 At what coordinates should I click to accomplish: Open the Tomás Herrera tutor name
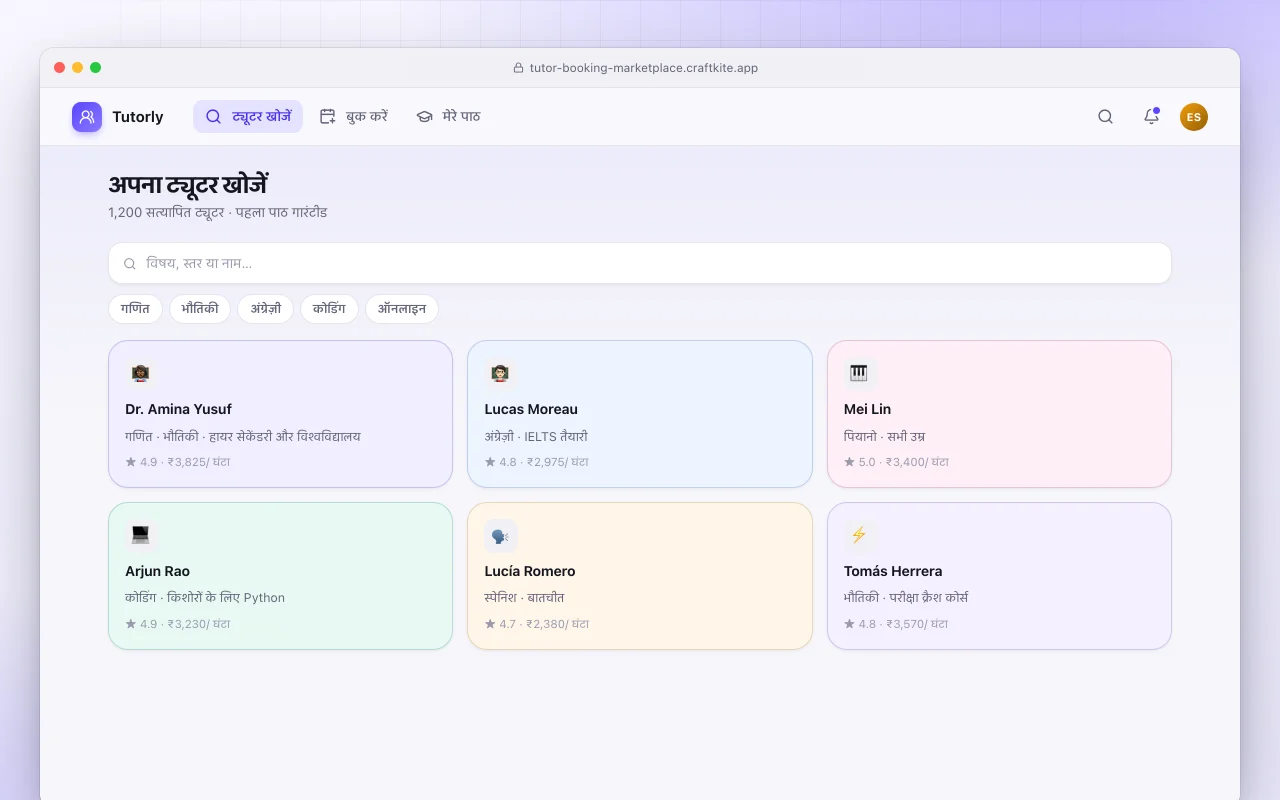[893, 571]
